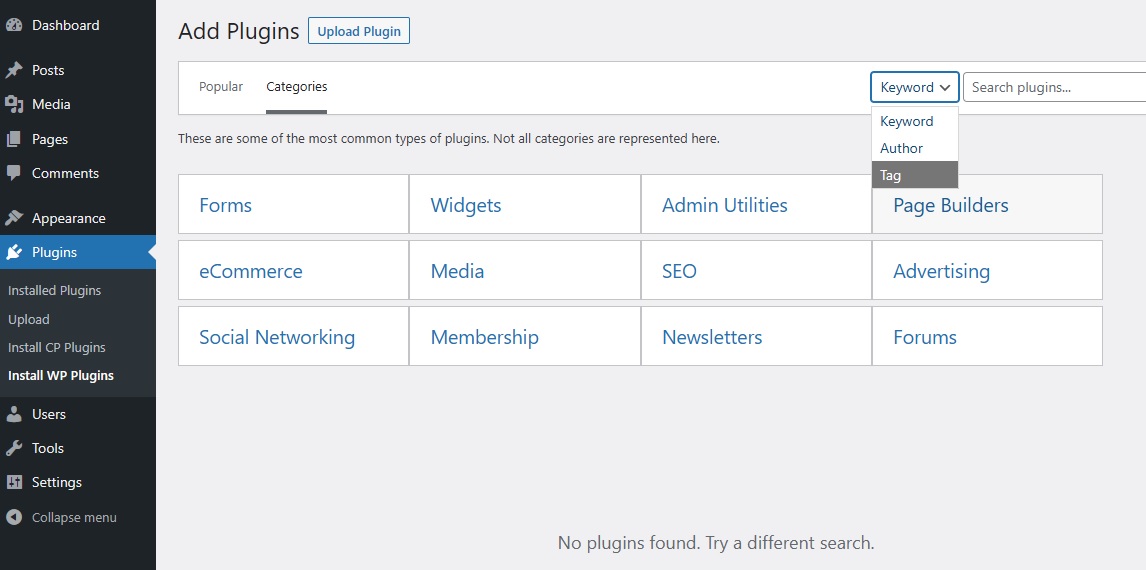Click the Upload Plugin button
The width and height of the screenshot is (1146, 570).
tap(359, 31)
